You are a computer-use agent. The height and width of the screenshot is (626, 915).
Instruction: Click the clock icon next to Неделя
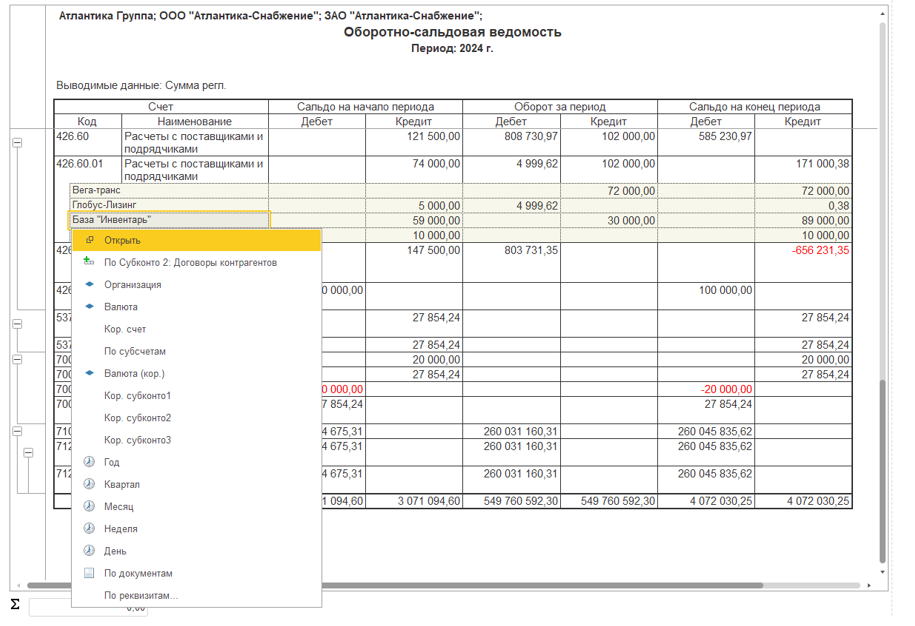coord(89,528)
